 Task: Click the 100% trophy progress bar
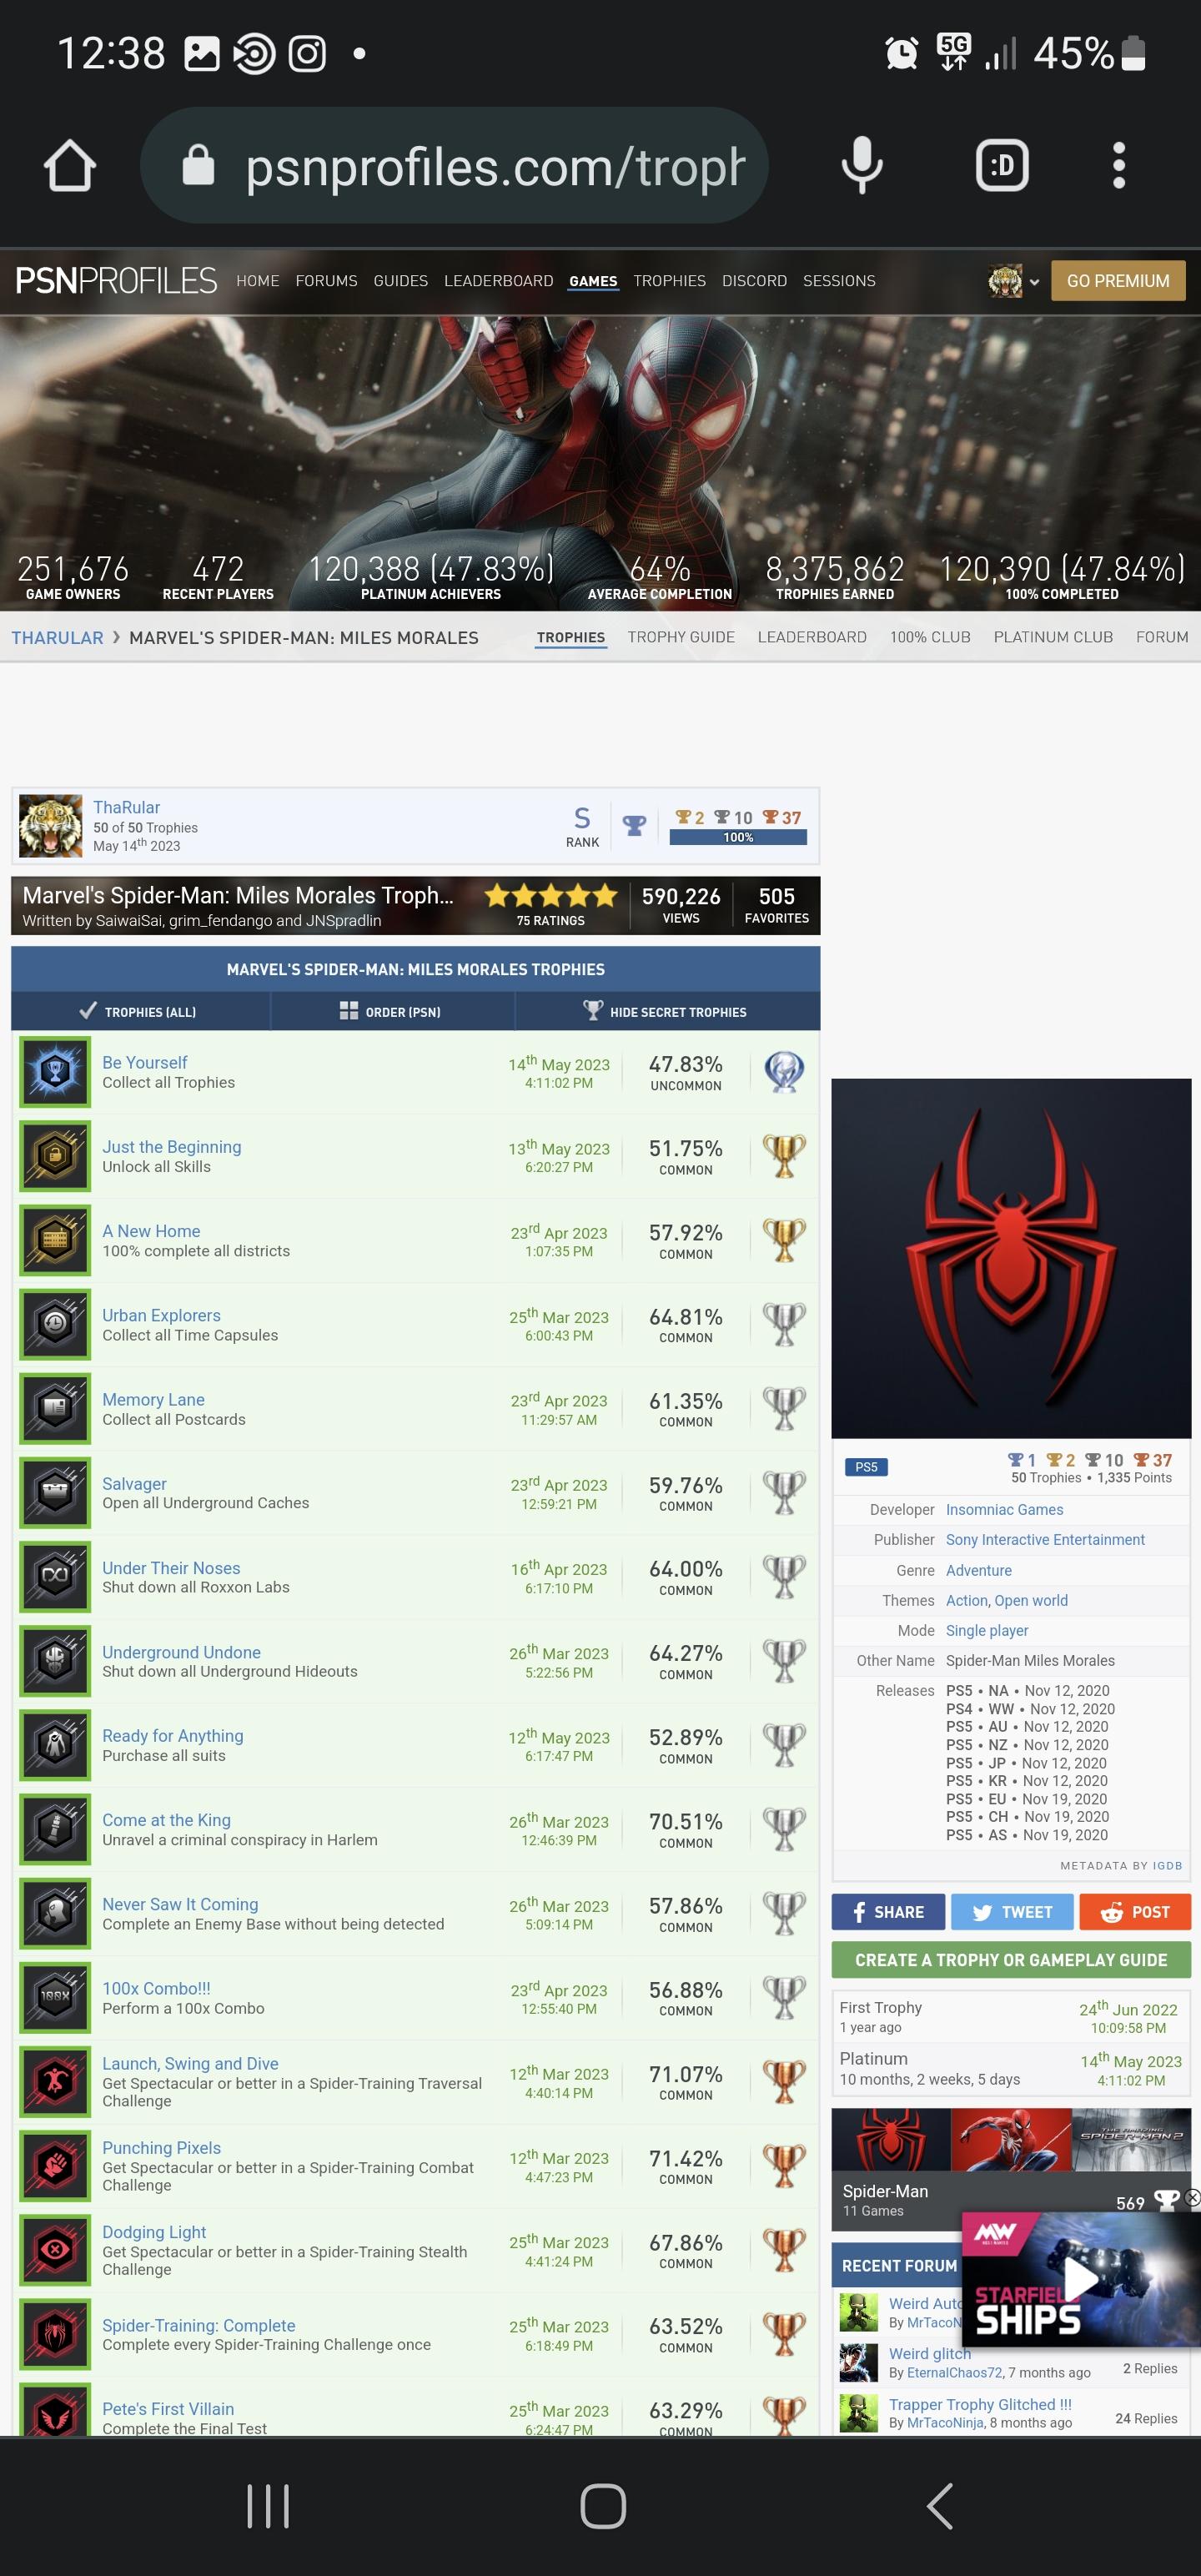coord(738,838)
